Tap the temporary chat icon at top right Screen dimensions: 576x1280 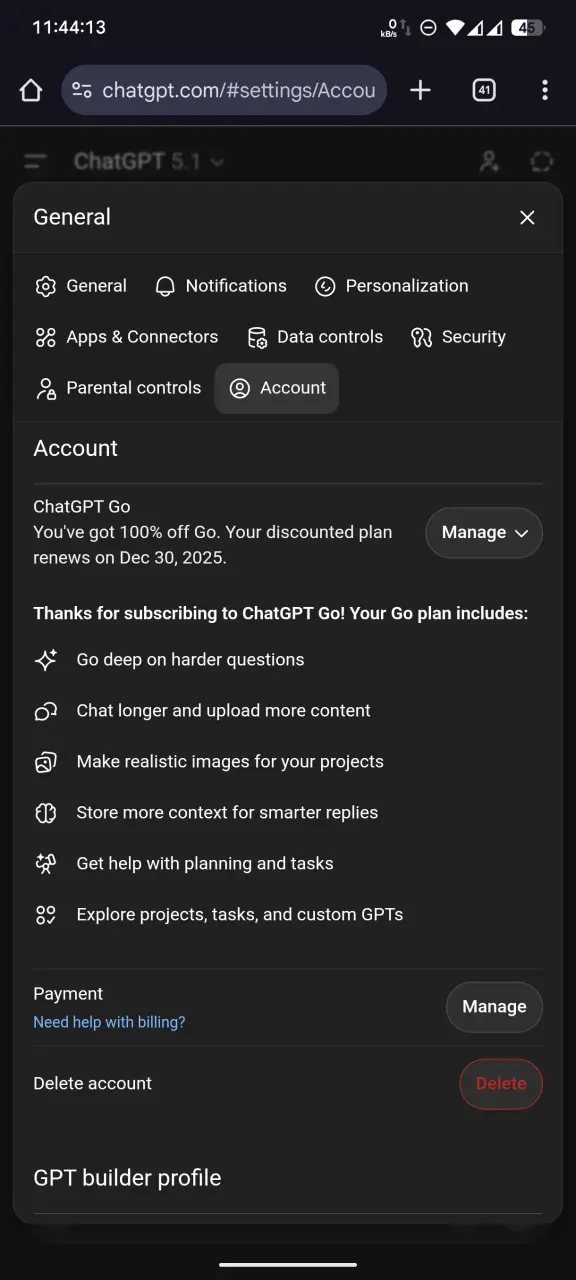(x=542, y=161)
